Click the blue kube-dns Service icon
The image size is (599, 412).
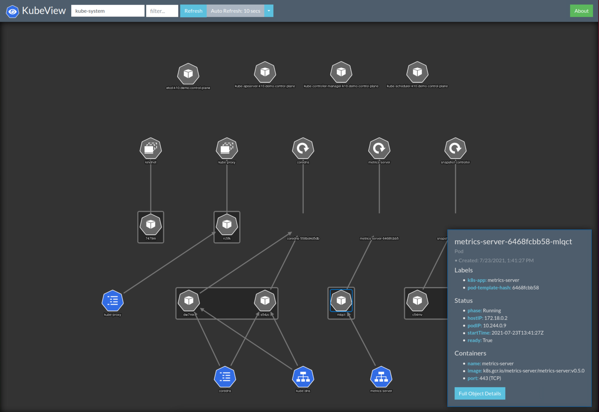303,377
